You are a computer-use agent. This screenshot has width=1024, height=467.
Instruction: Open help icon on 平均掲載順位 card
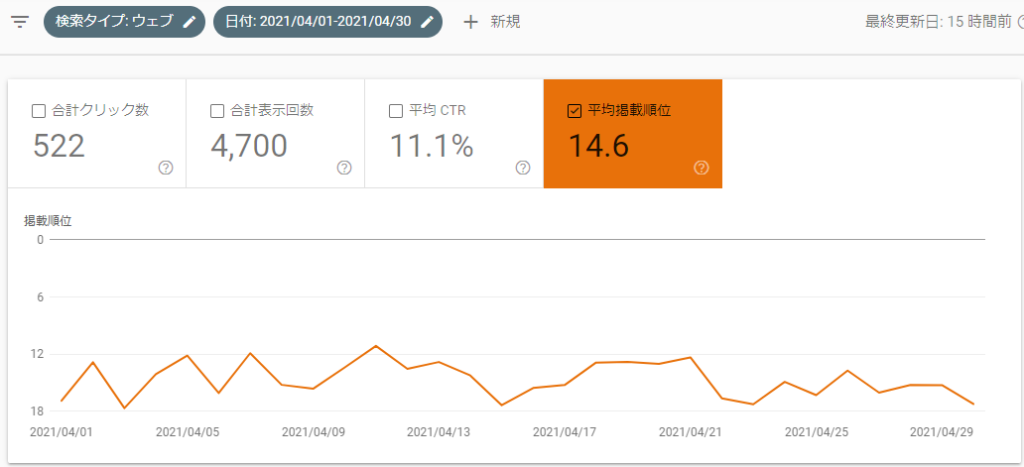[701, 168]
